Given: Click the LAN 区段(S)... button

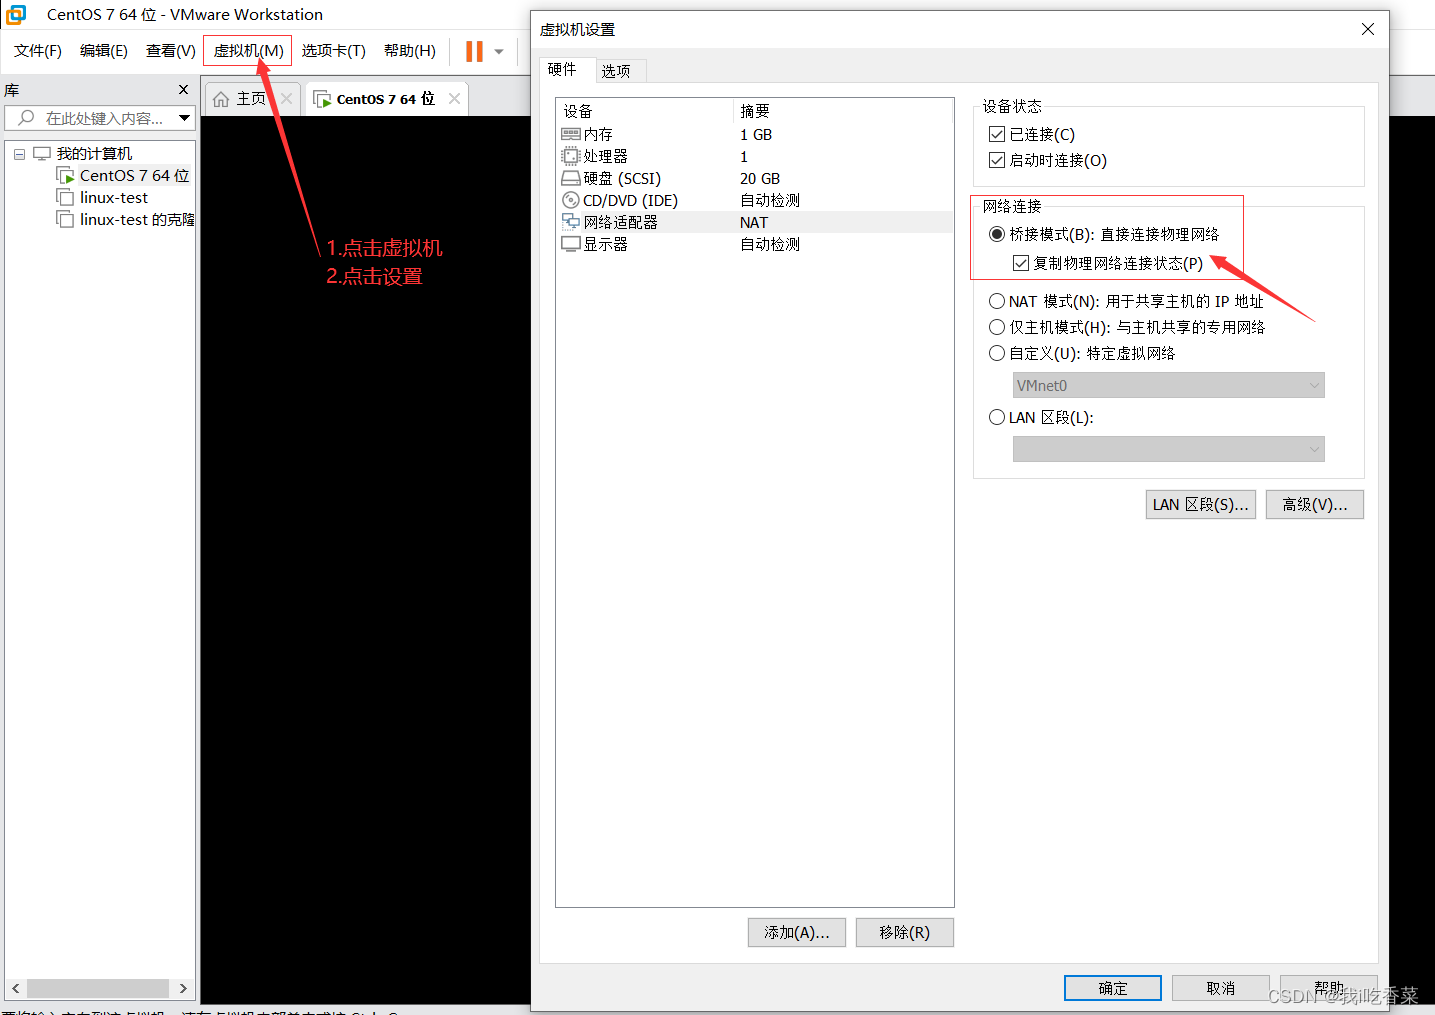Looking at the screenshot, I should click(1201, 504).
